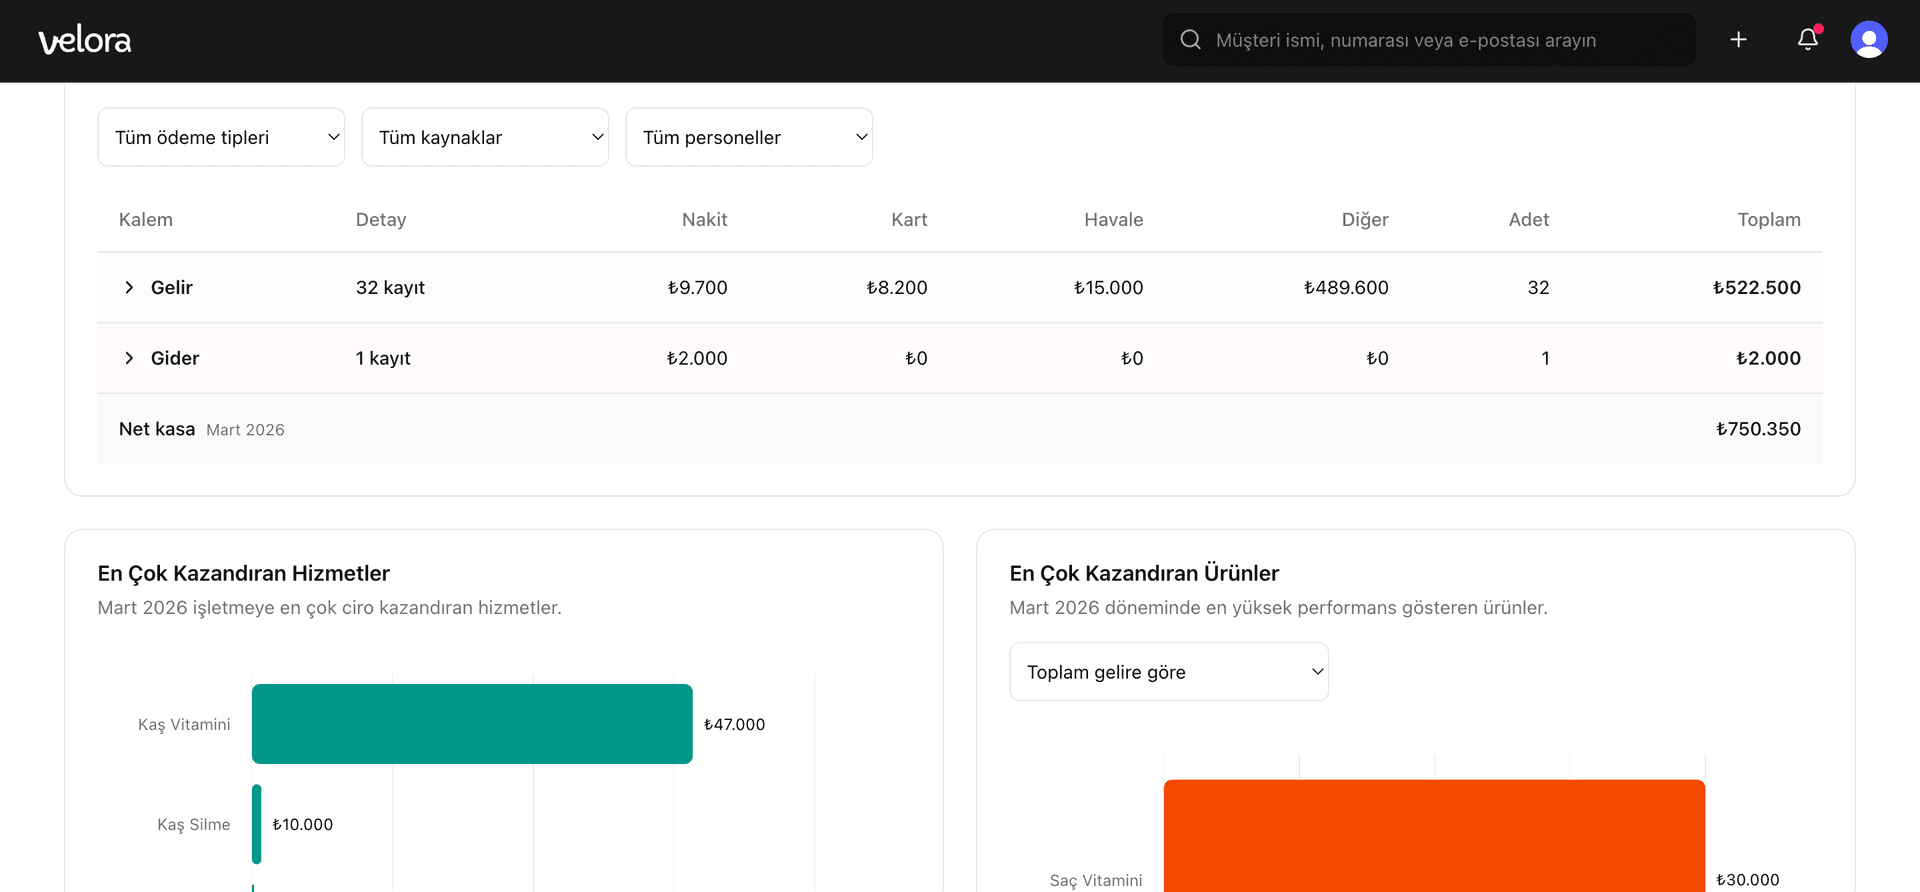Click the Kaş Vitamini teal bar
1920x892 pixels.
pos(472,724)
